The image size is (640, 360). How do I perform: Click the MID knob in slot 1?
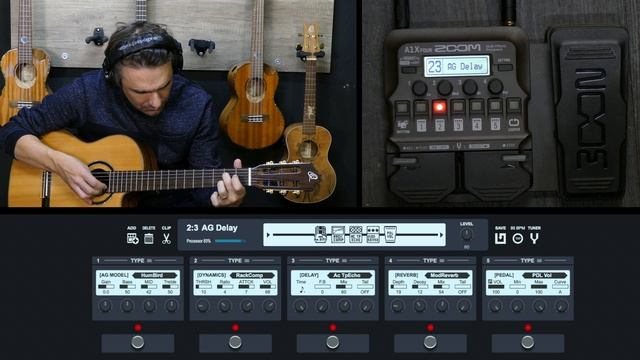(x=149, y=306)
